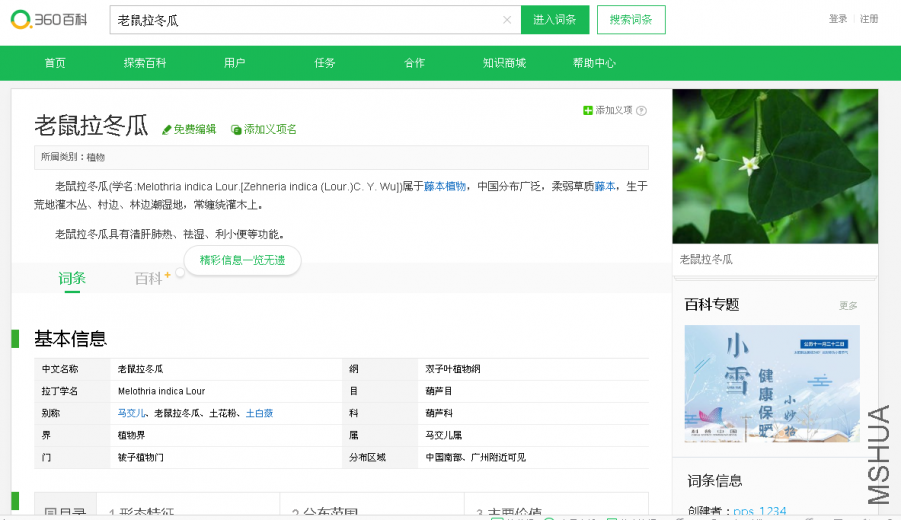Click the 中国南部、广州附近可见 value
Screen dimensions: 901x520
[x=475, y=457]
